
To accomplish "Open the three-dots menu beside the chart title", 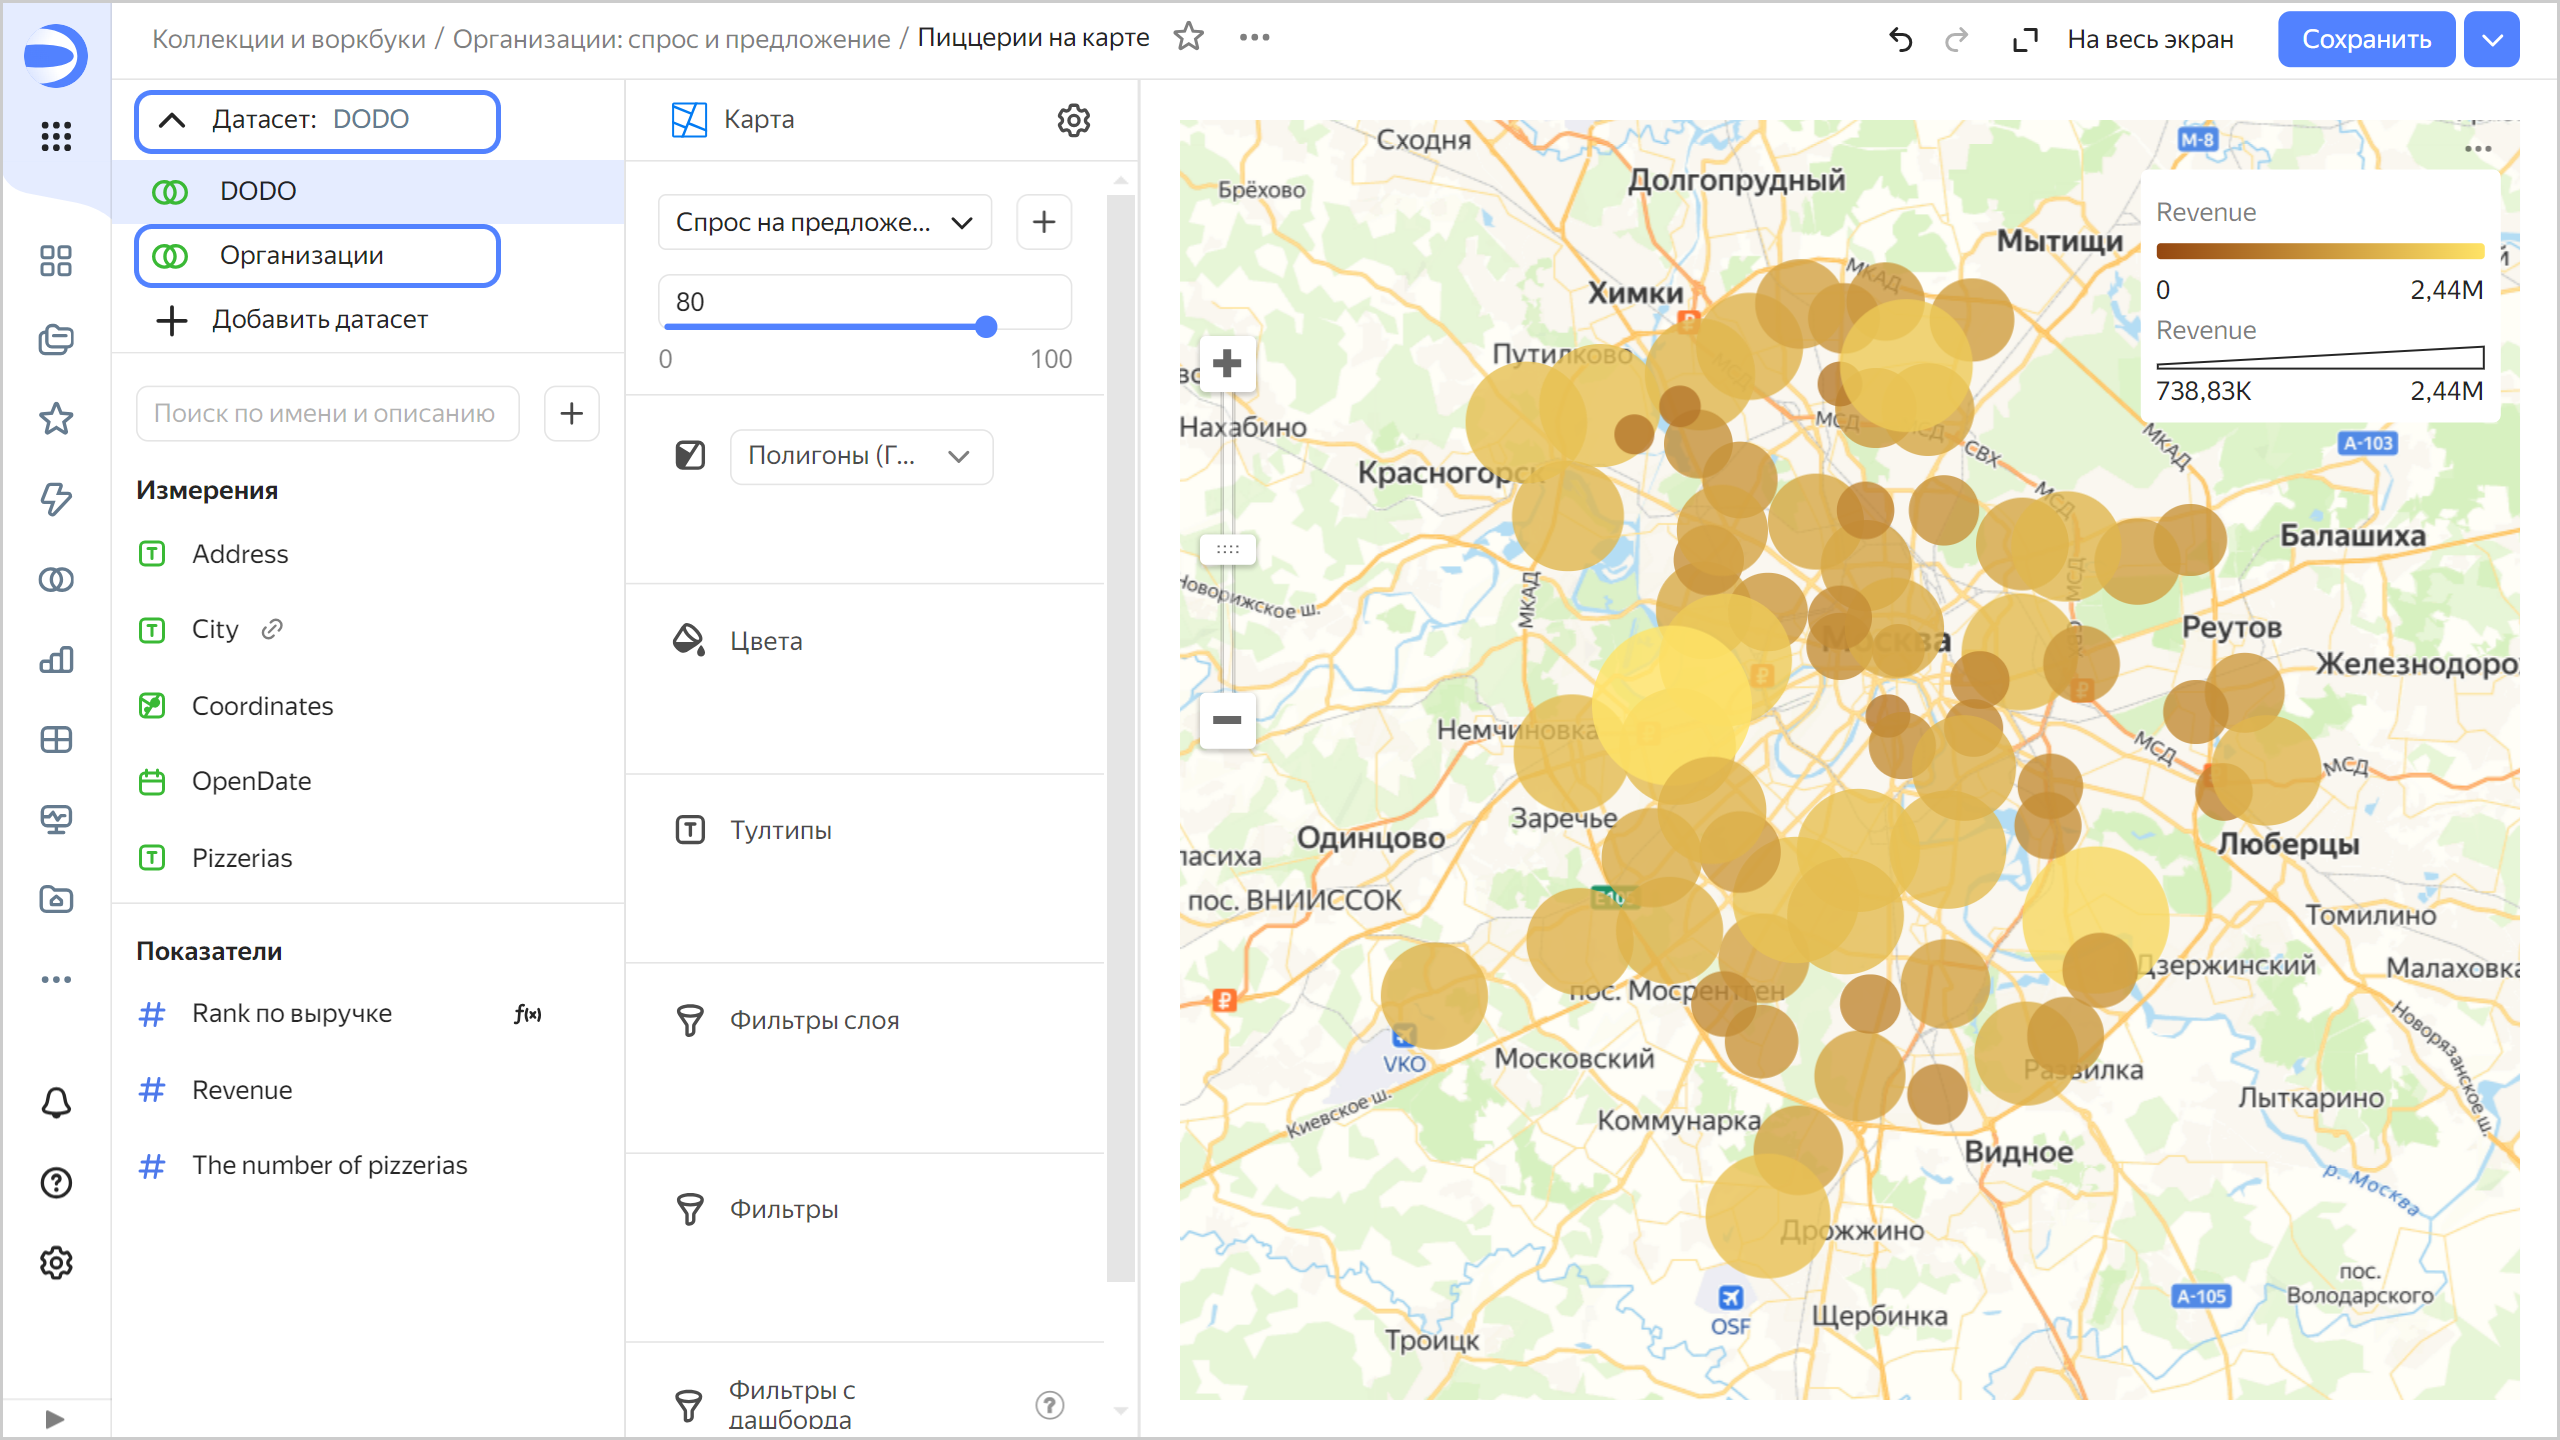I will (x=1253, y=37).
